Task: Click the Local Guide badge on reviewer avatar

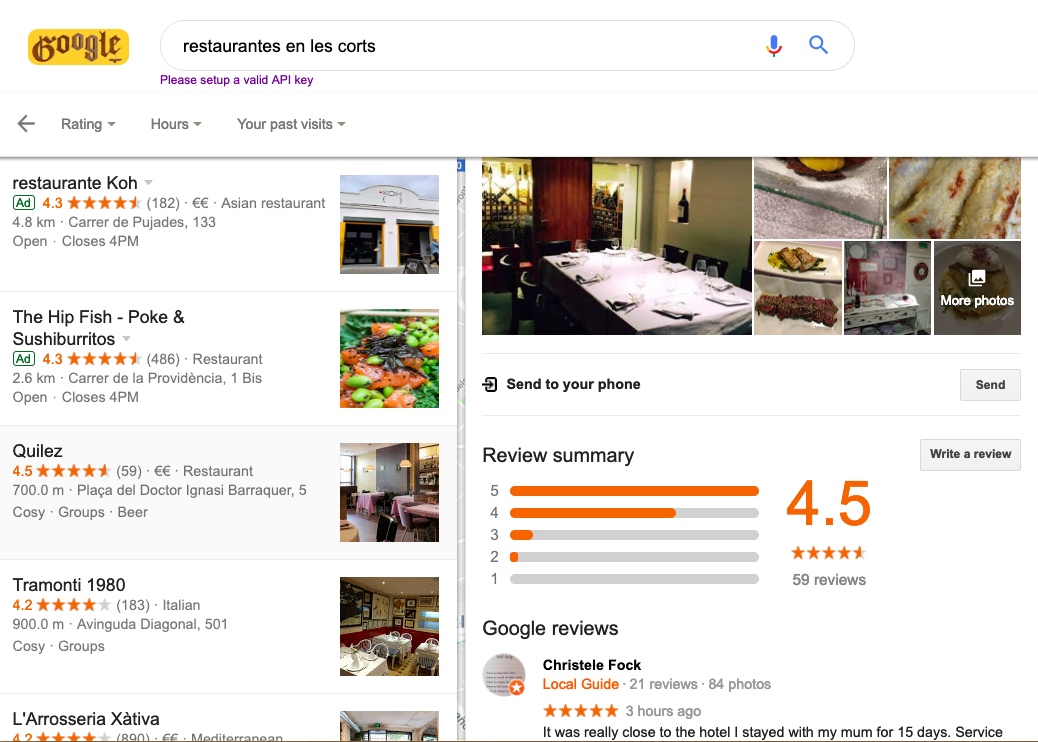Action: pyautogui.click(x=517, y=688)
